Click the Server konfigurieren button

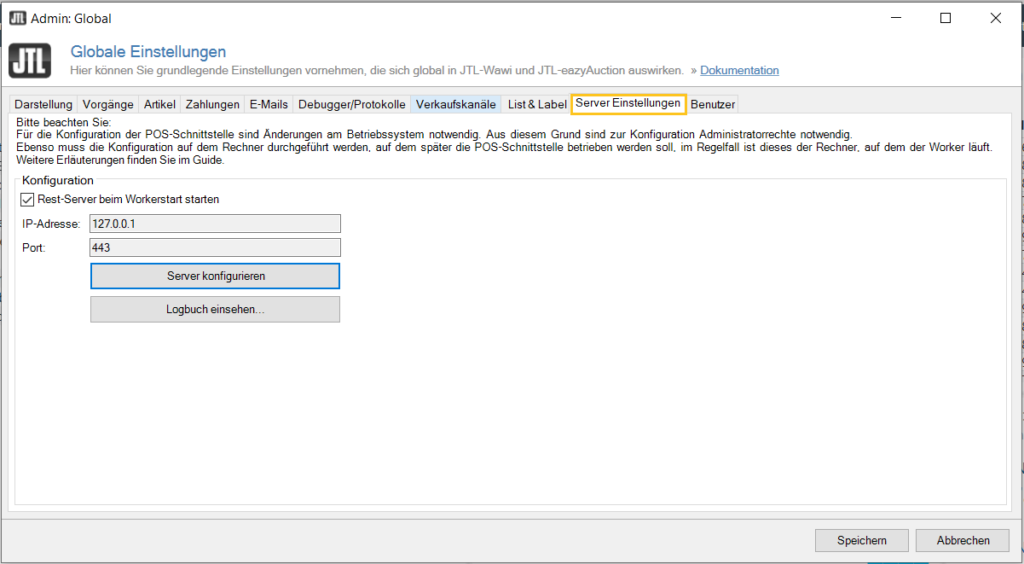pyautogui.click(x=215, y=276)
